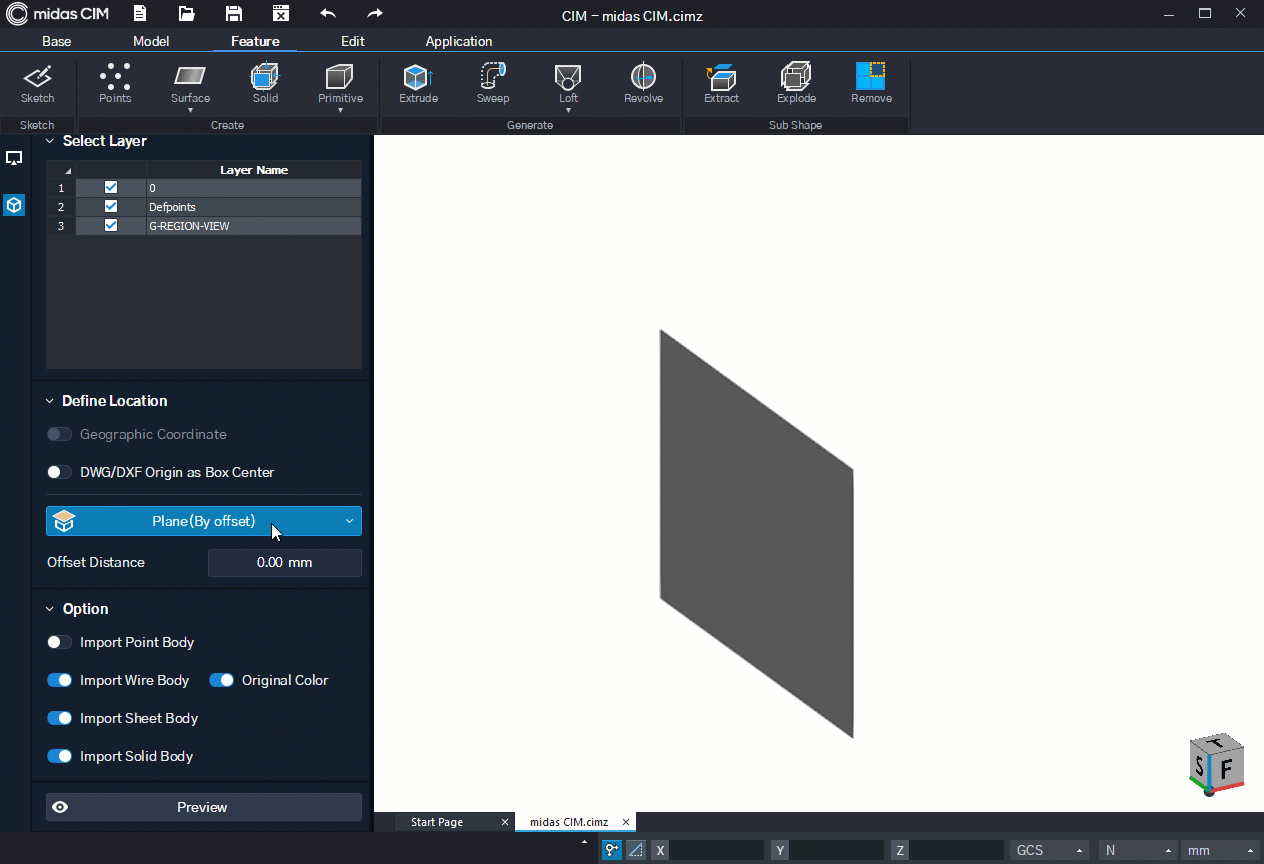Launch the Sweep command

pos(493,84)
